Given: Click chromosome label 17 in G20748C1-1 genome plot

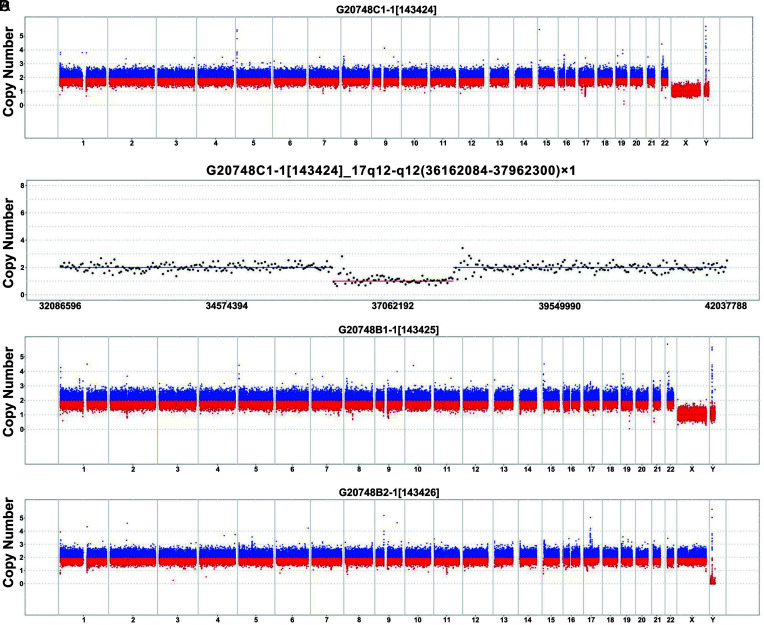Looking at the screenshot, I should (586, 143).
